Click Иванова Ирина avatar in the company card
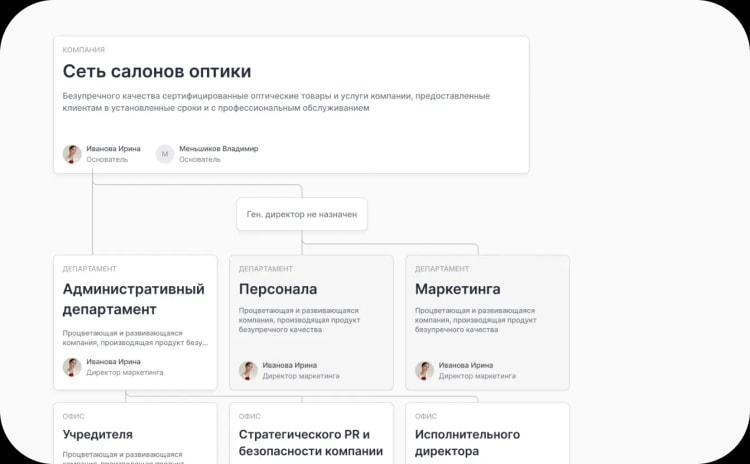The image size is (750, 464). [72, 154]
